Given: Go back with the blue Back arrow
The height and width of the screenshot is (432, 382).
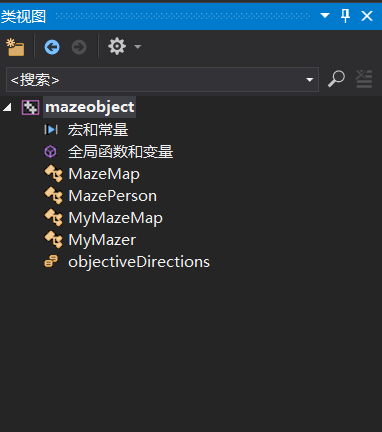Looking at the screenshot, I should click(x=52, y=47).
